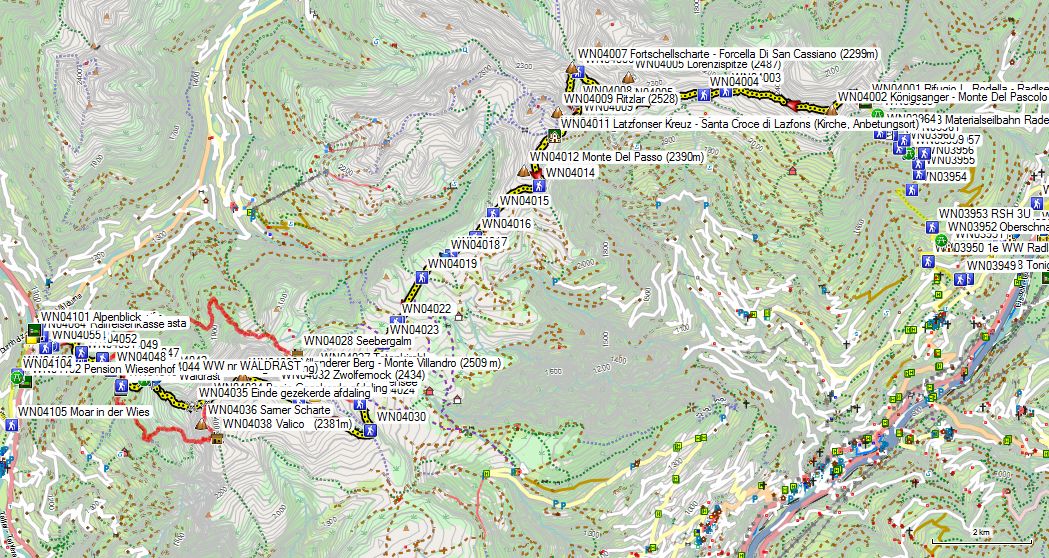Click the hiker icon at WN04019
Image resolution: width=1049 pixels, height=558 pixels.
[x=420, y=275]
